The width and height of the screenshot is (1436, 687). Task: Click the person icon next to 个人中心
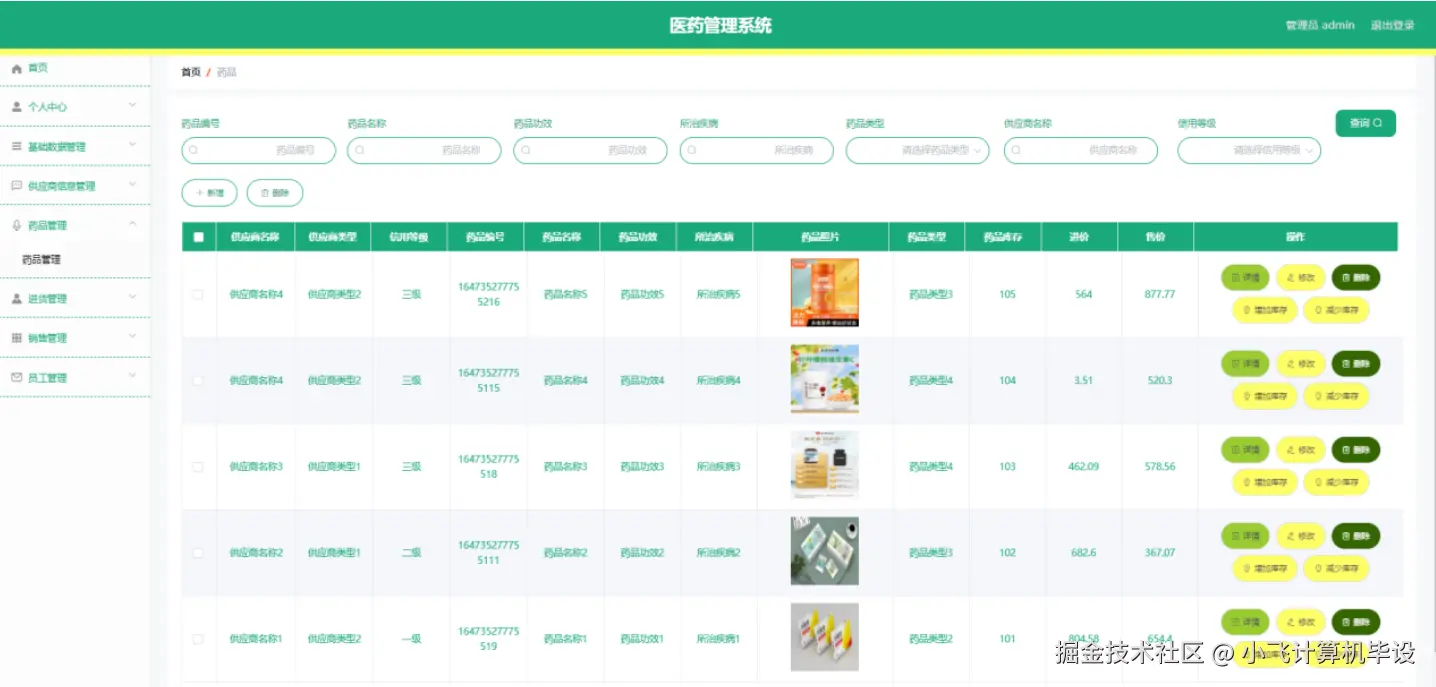pyautogui.click(x=16, y=107)
